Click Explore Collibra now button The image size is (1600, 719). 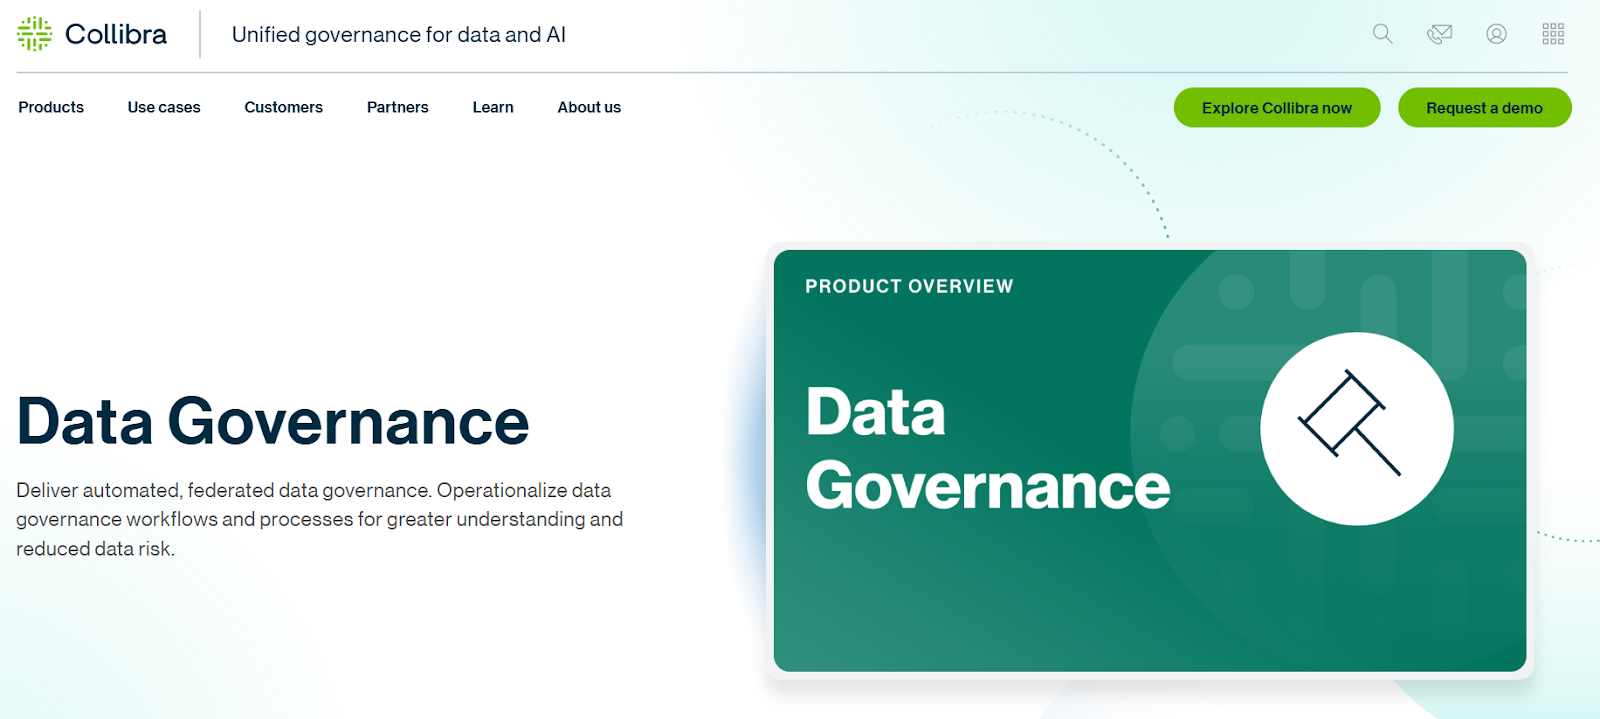click(x=1277, y=108)
